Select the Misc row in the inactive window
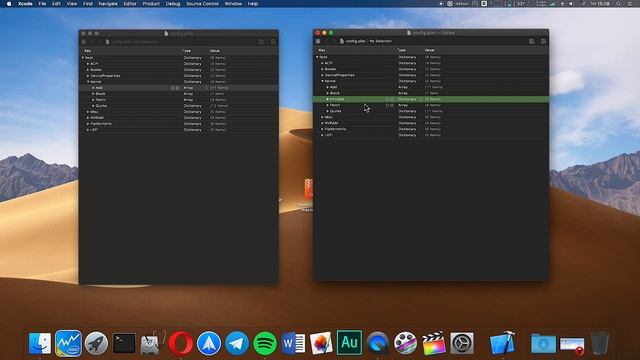The image size is (640, 360). click(179, 111)
